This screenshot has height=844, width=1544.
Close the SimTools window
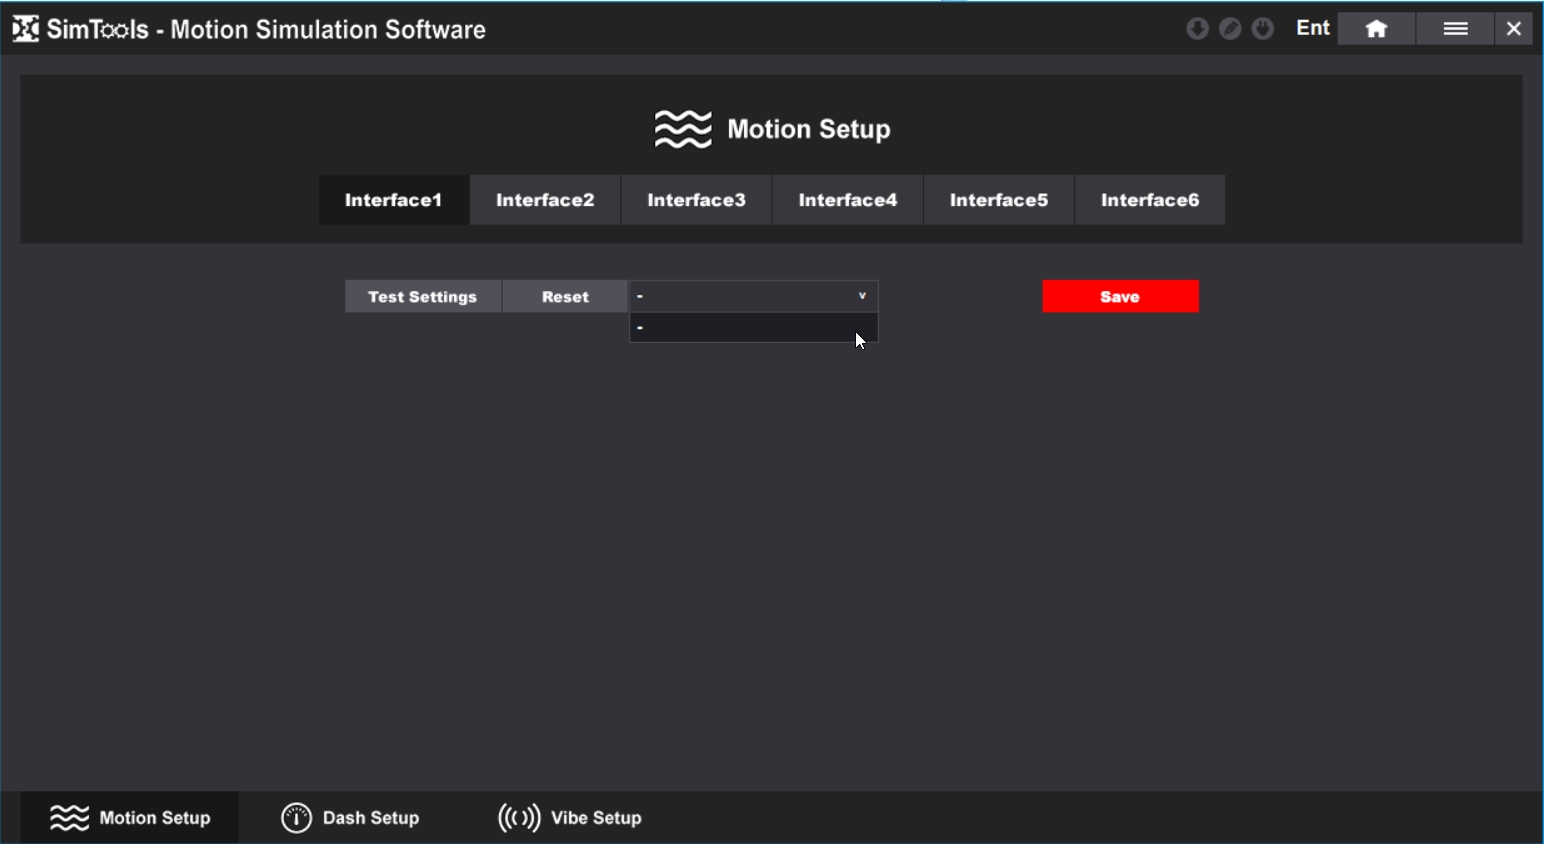[1514, 29]
